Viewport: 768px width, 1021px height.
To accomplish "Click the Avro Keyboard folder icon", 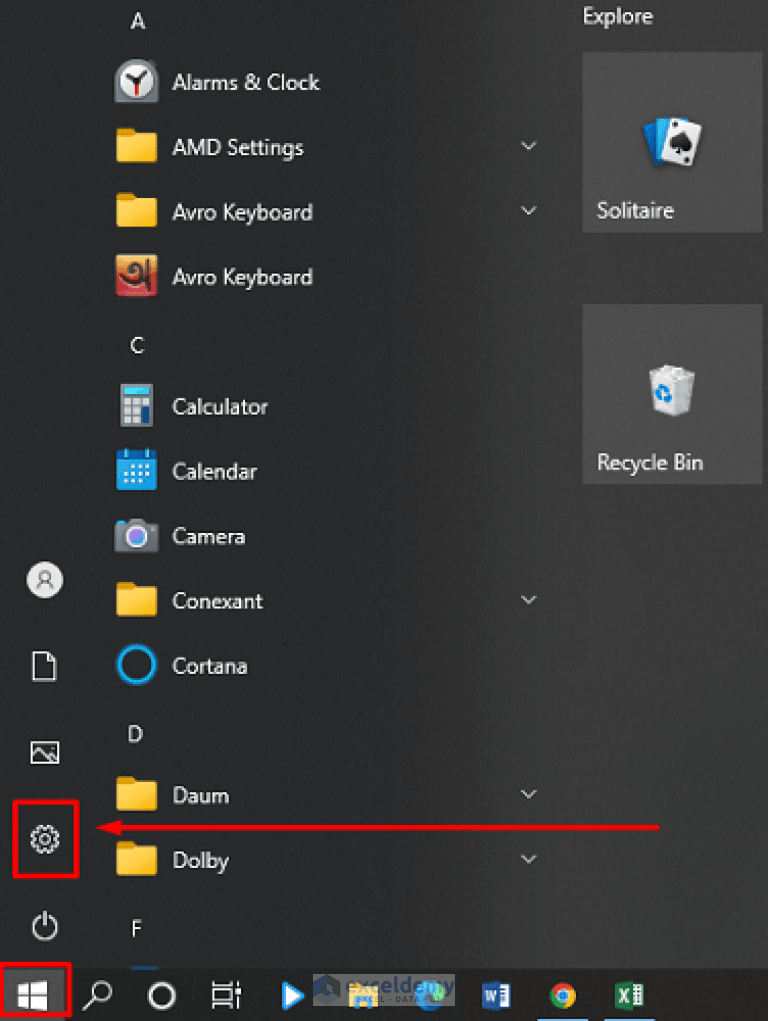I will click(x=136, y=210).
